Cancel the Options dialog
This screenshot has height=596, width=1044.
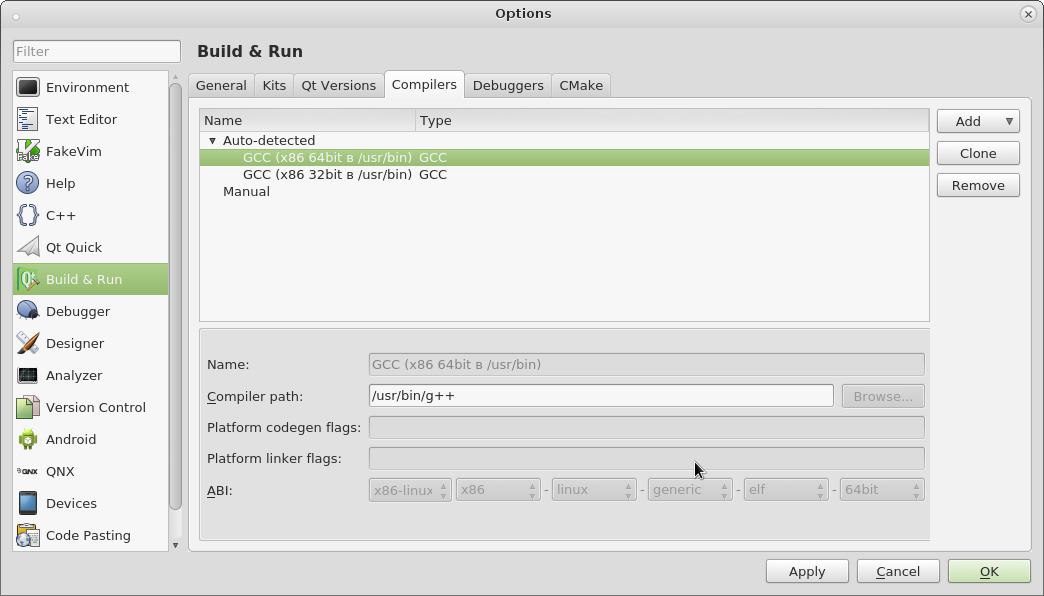click(x=898, y=571)
